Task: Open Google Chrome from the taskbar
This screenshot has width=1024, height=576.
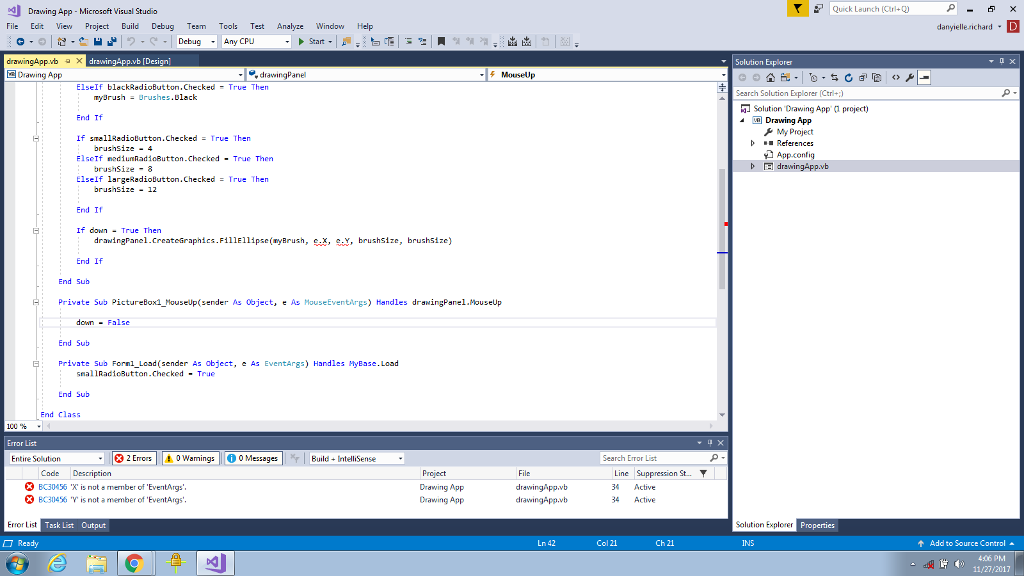Action: 133,564
